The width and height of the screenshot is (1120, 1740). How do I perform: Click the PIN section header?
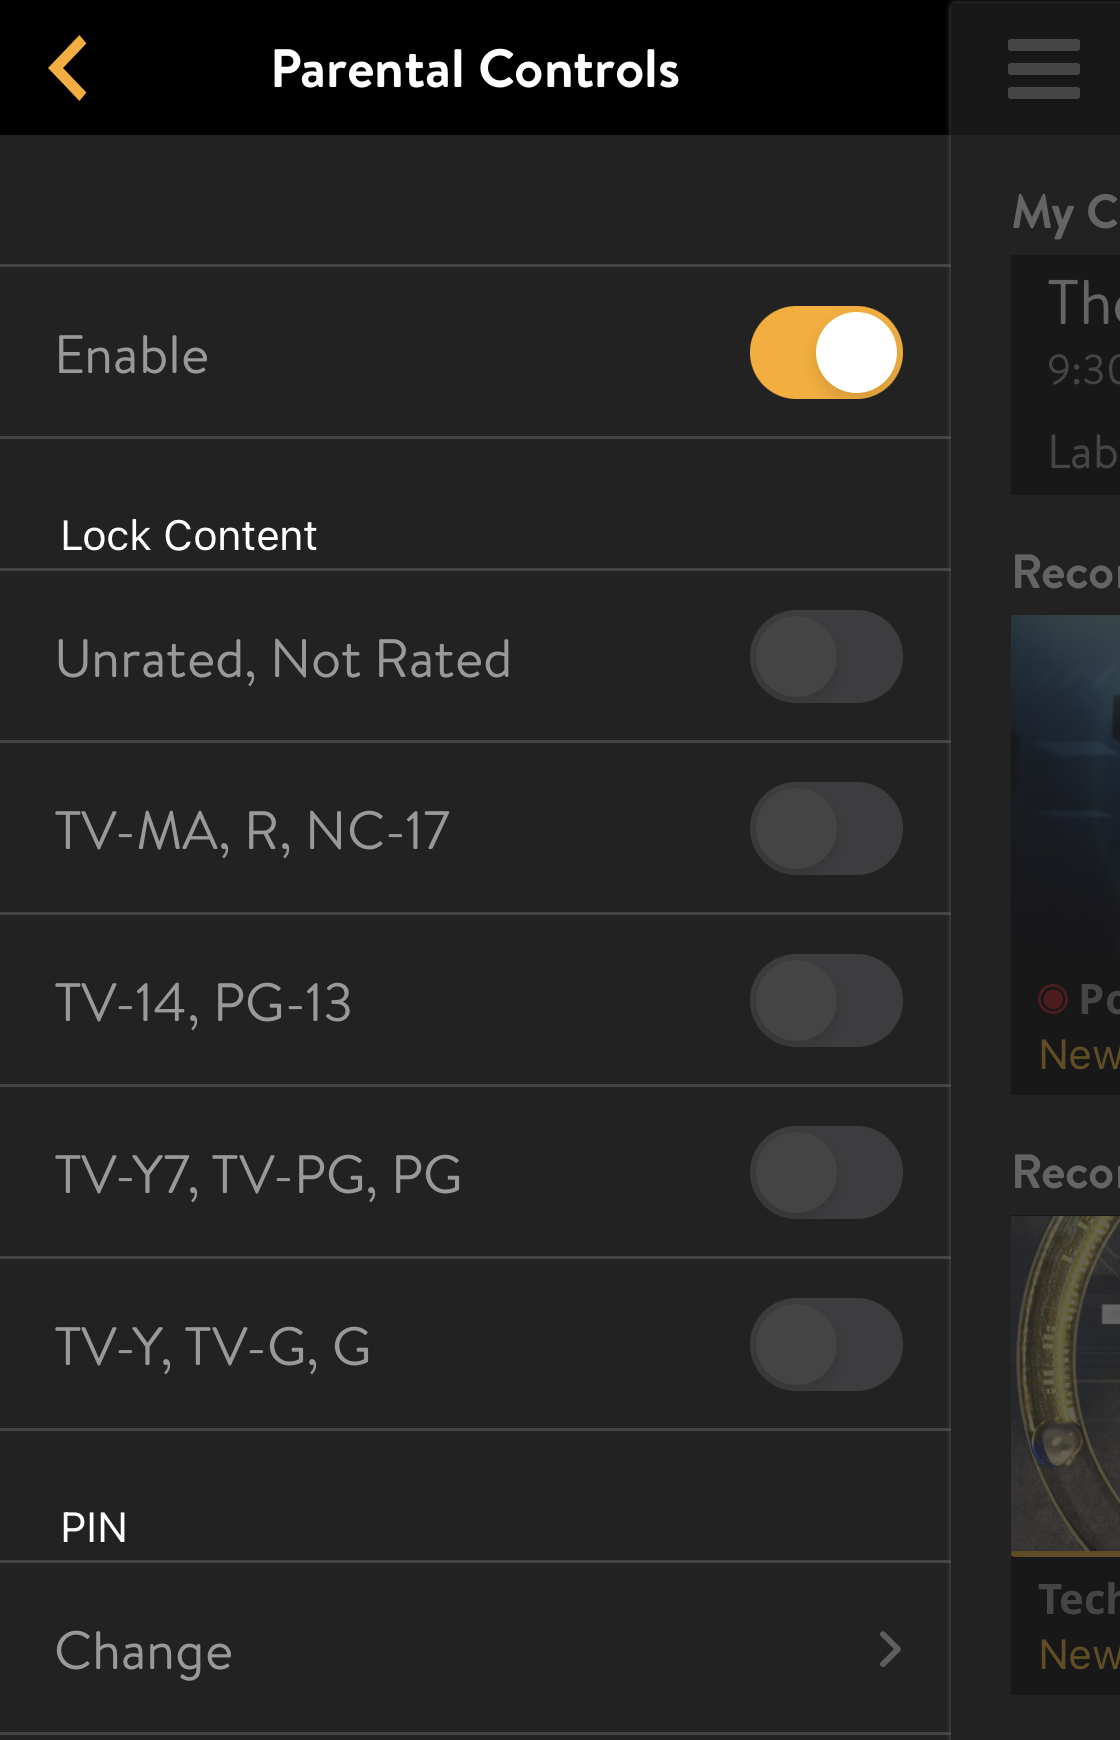[93, 1527]
